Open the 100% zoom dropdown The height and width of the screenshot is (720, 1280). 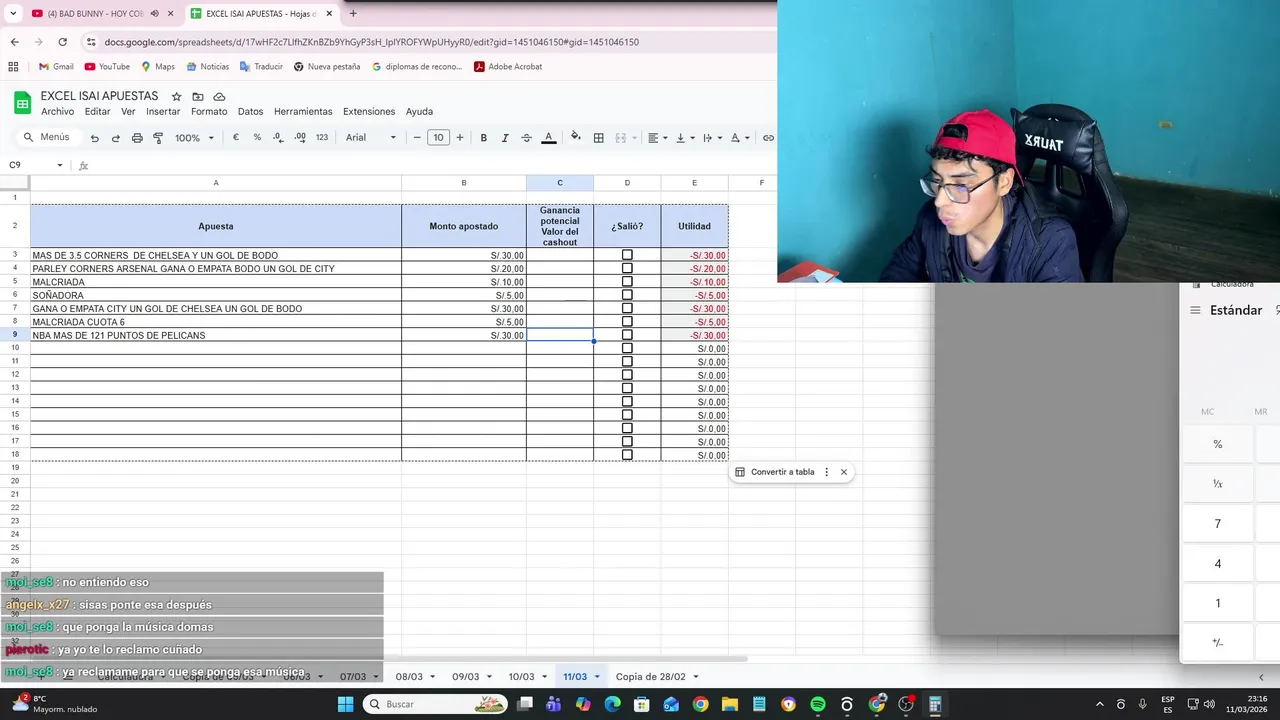pyautogui.click(x=195, y=138)
